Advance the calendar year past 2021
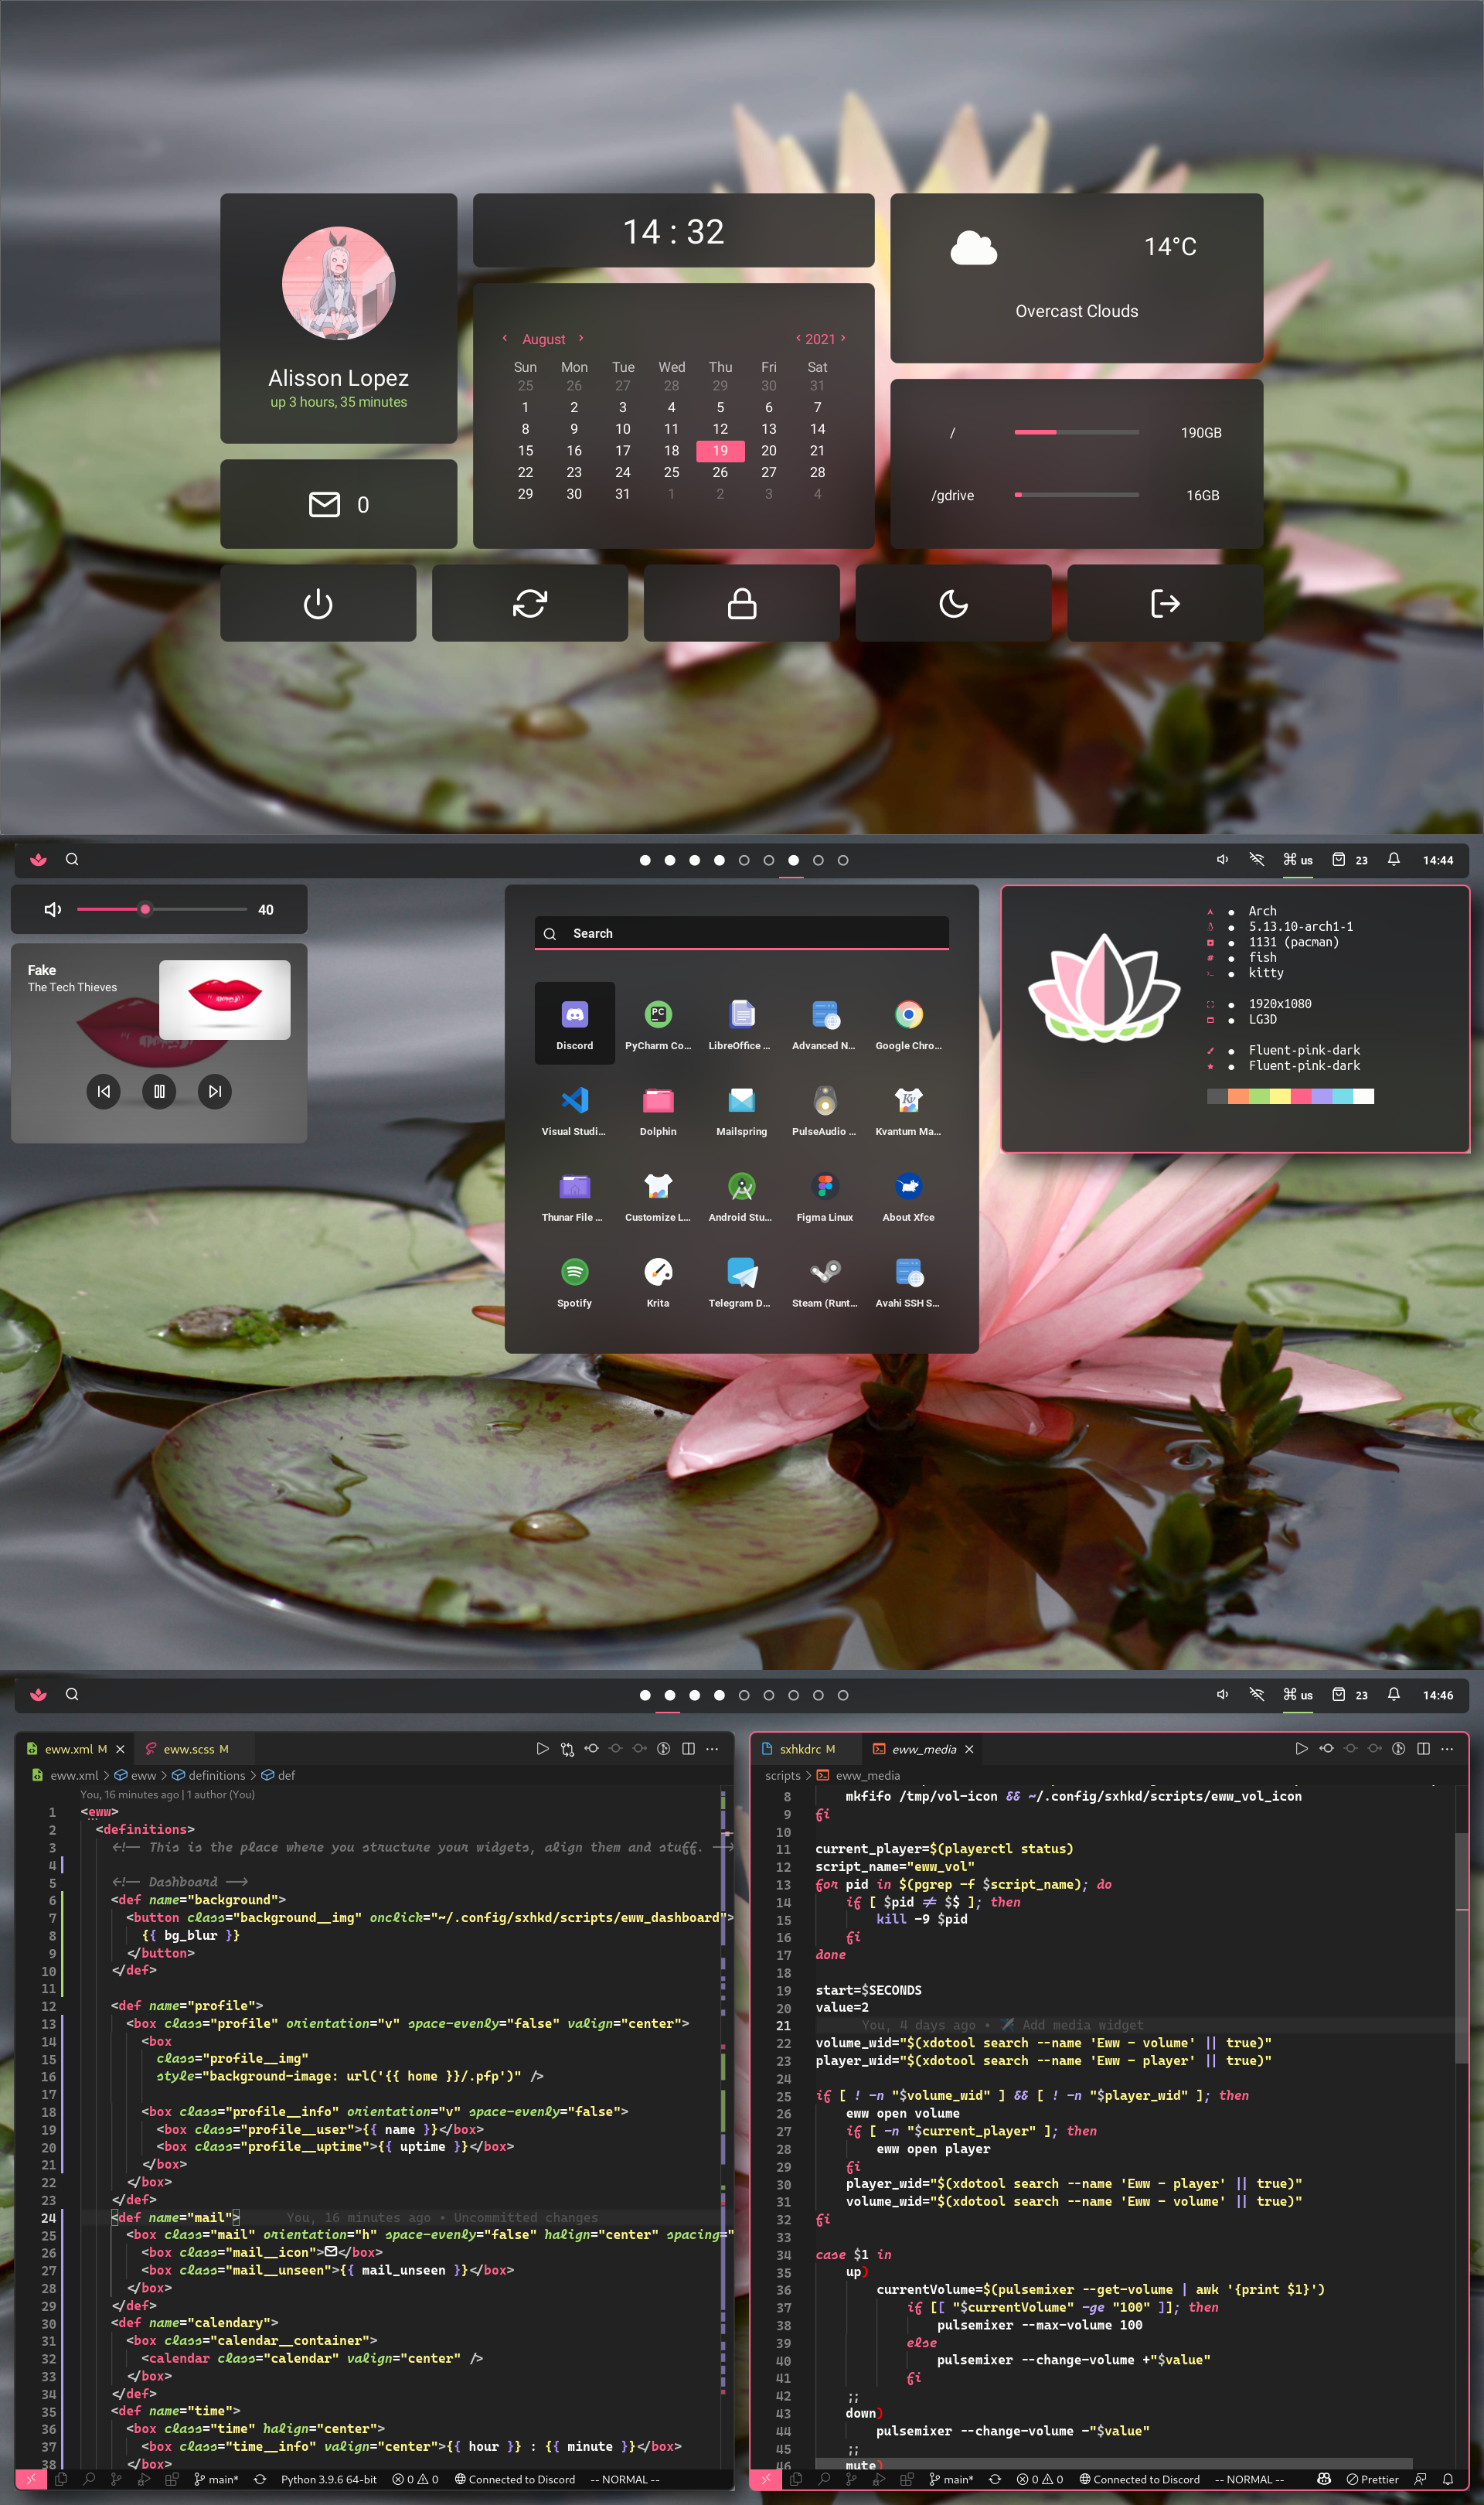Viewport: 1484px width, 2505px height. point(843,338)
